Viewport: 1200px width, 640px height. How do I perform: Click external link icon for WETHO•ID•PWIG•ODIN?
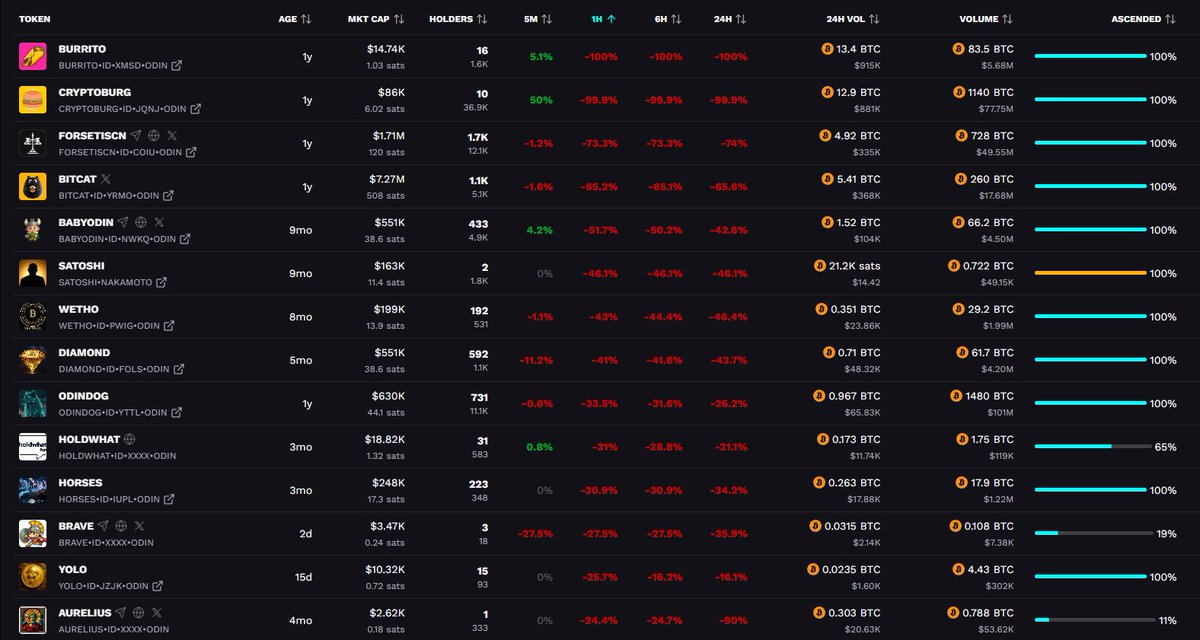(169, 326)
